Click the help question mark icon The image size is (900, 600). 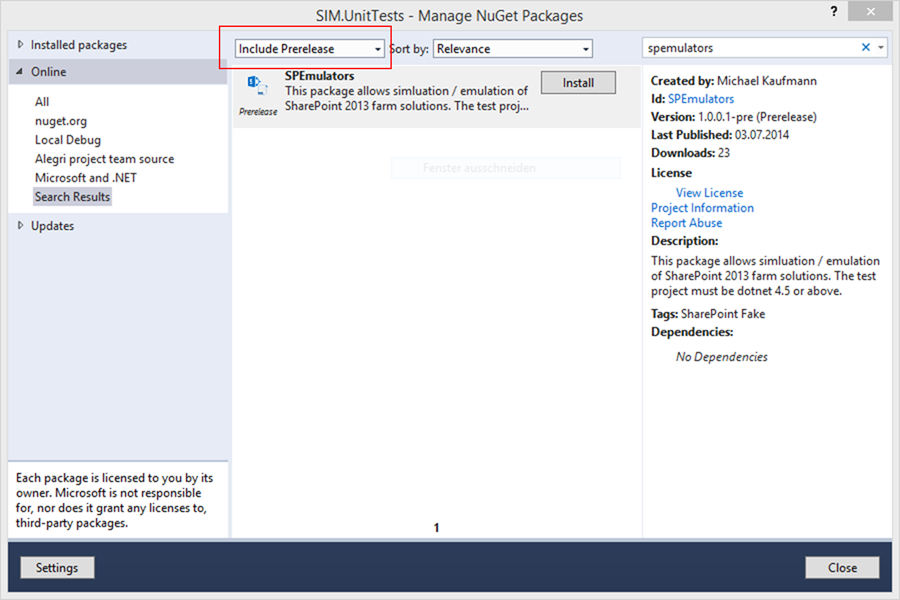click(x=834, y=12)
